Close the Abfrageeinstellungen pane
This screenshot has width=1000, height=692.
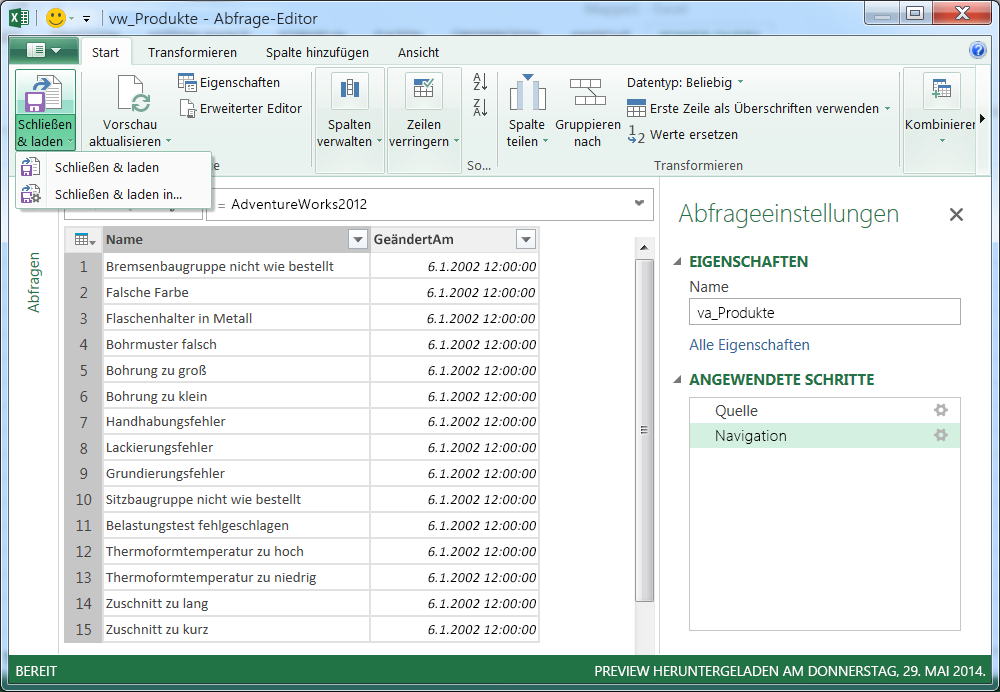point(956,214)
